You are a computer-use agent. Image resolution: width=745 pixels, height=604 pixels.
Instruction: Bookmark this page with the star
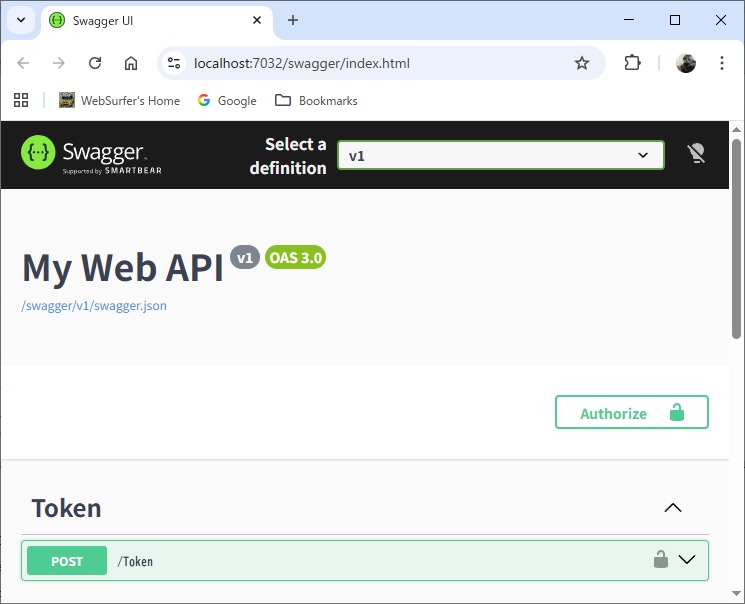pos(582,63)
